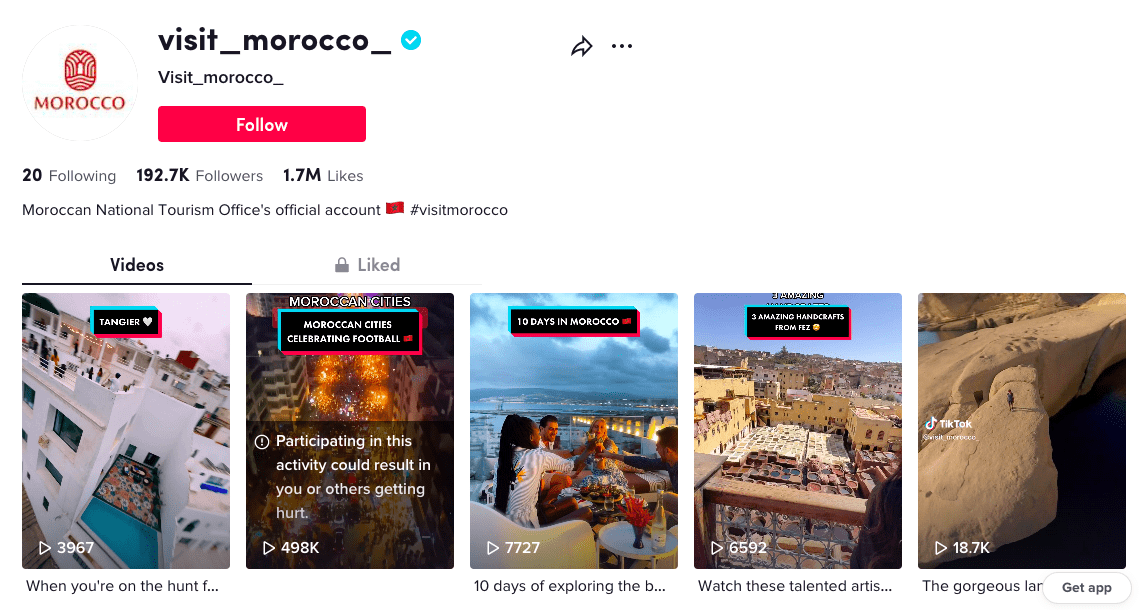Click the play icon showing 498K views
The height and width of the screenshot is (610, 1148).
[269, 548]
